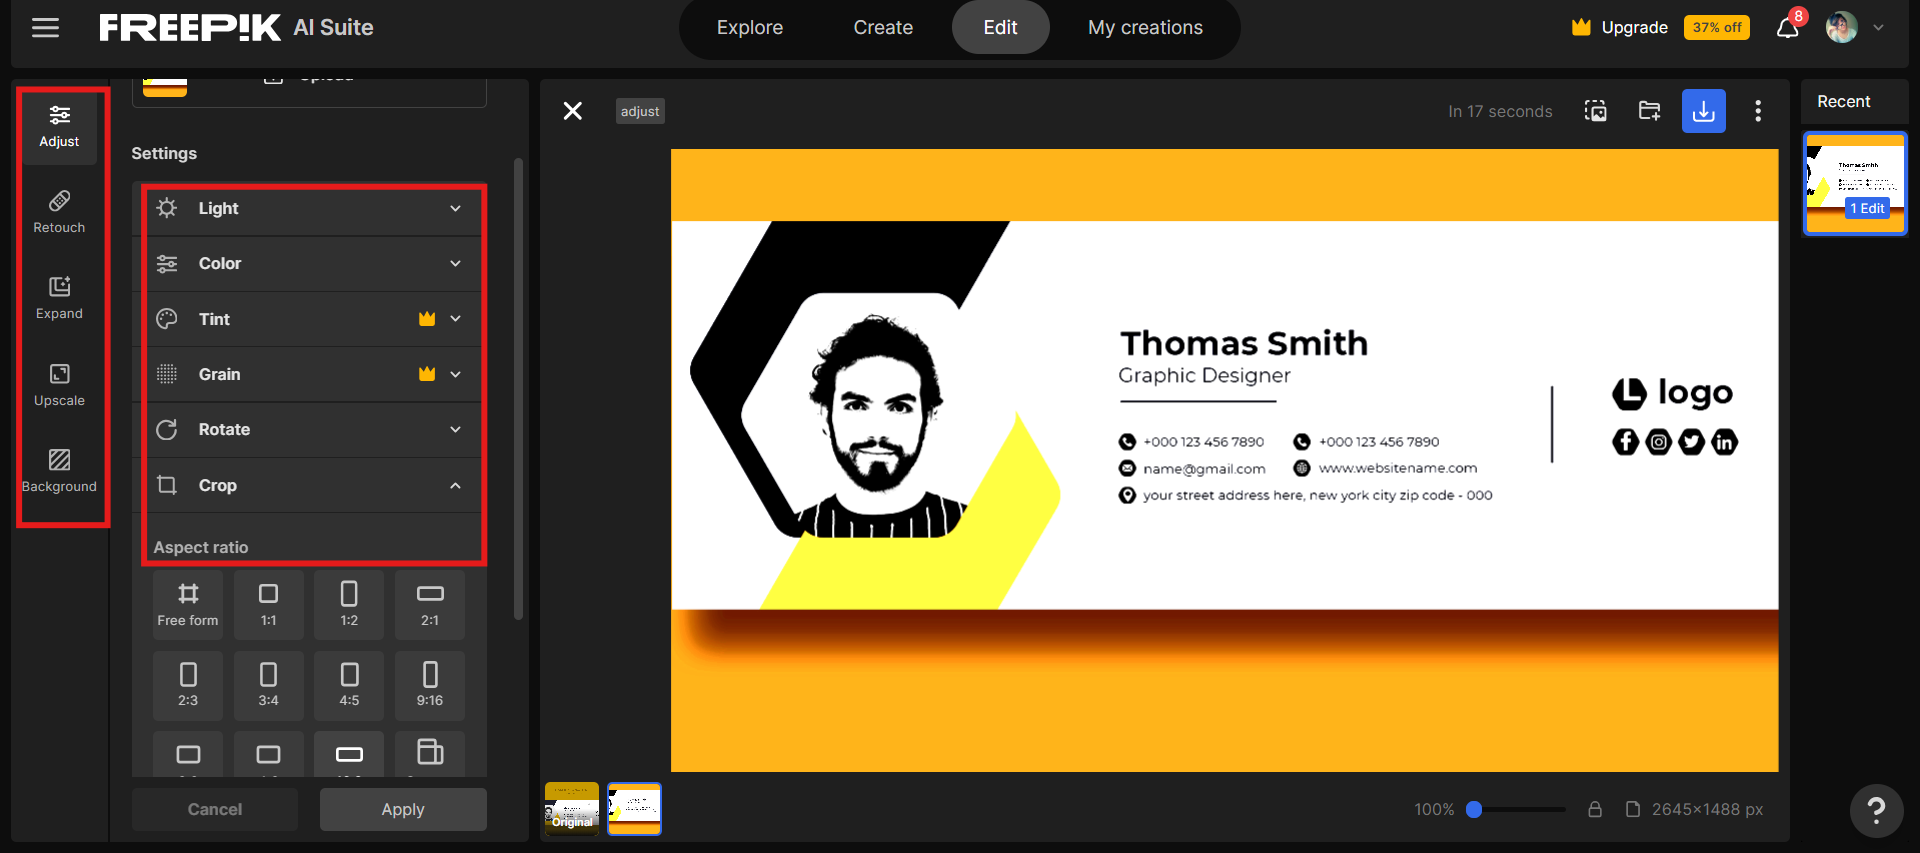Viewport: 1920px width, 853px height.
Task: Click the save-to-folder icon
Action: coord(1650,111)
